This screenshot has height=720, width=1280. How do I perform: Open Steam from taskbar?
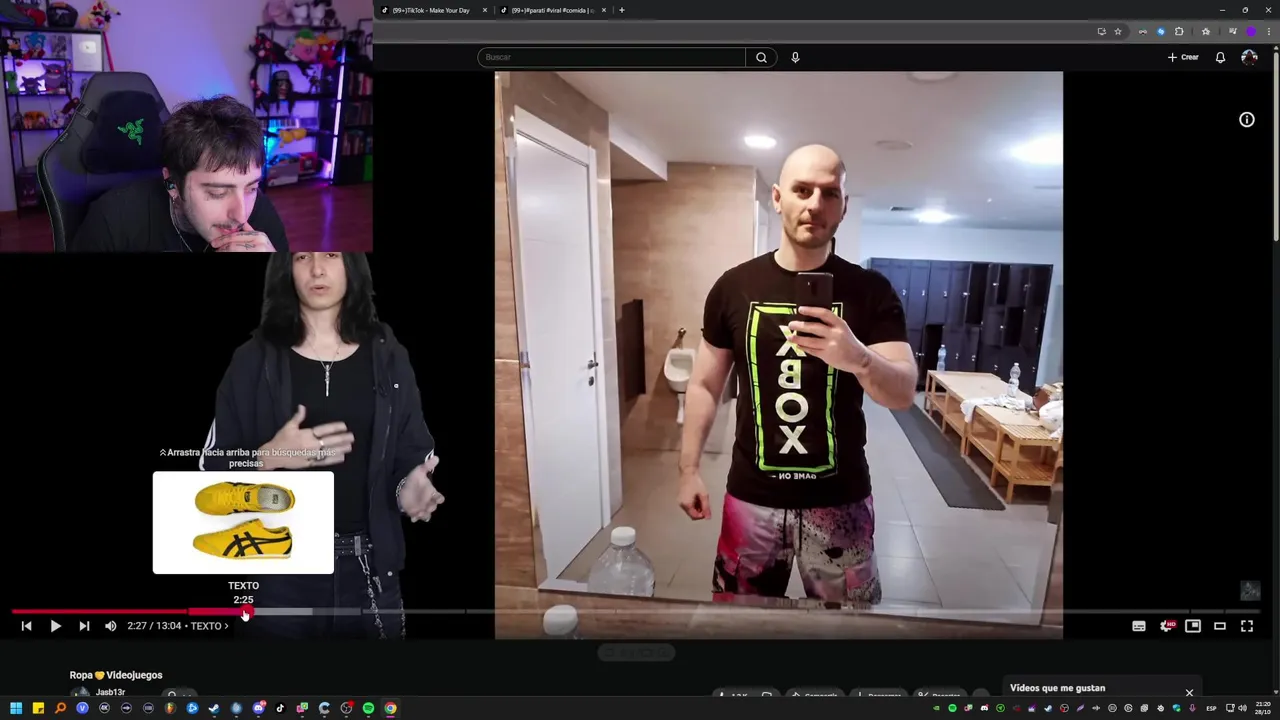[214, 708]
